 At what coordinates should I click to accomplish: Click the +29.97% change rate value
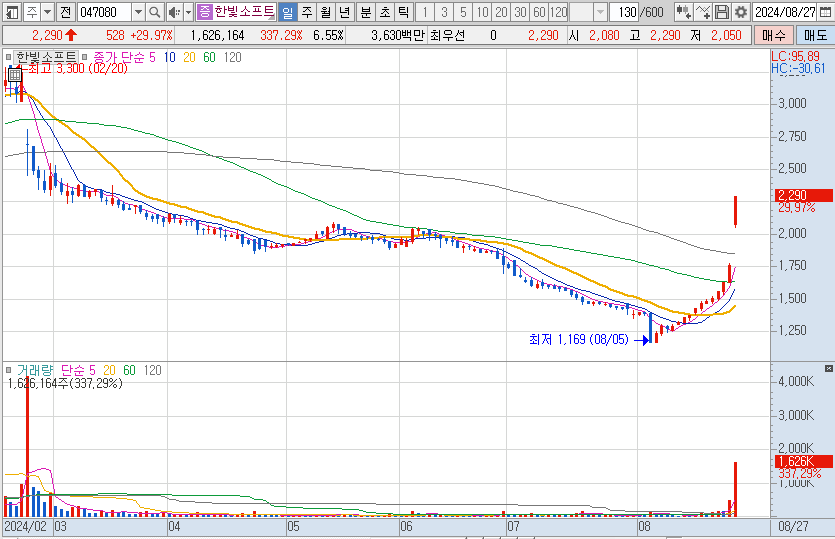[152, 36]
